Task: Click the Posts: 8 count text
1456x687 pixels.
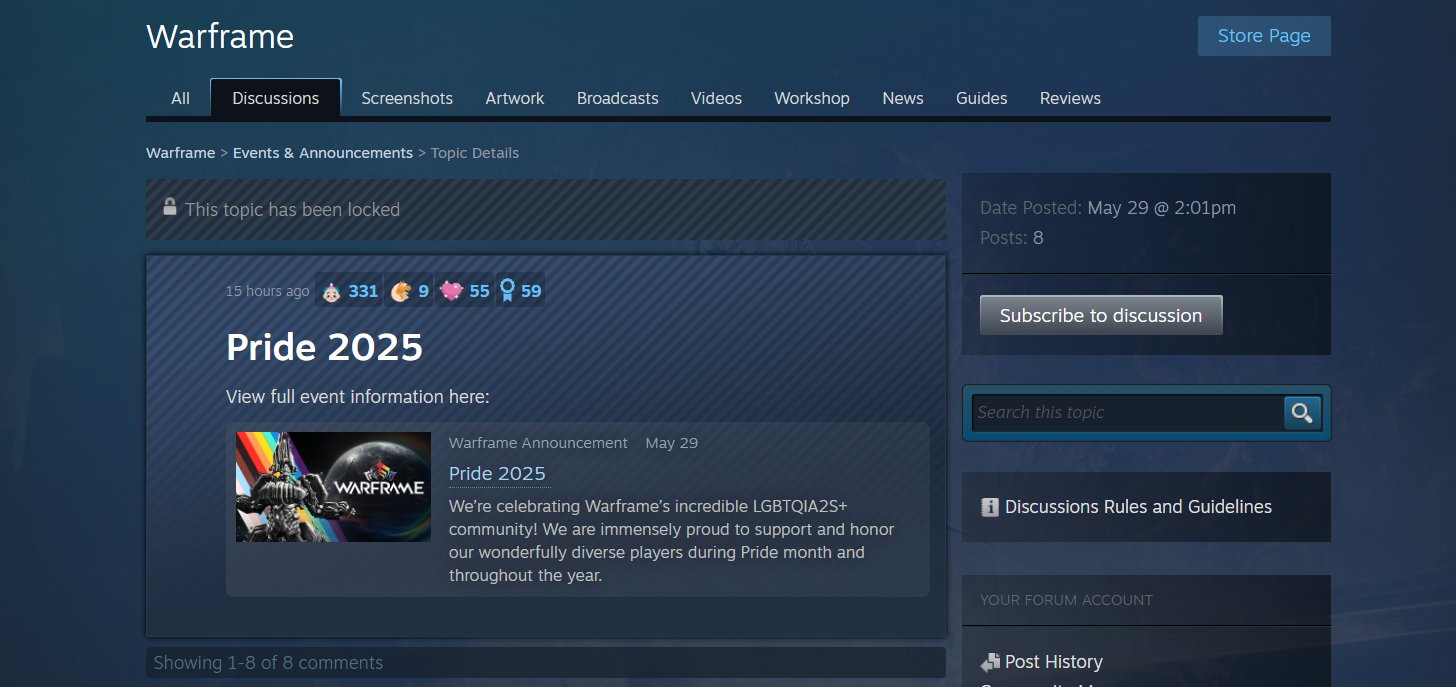Action: (x=1011, y=238)
